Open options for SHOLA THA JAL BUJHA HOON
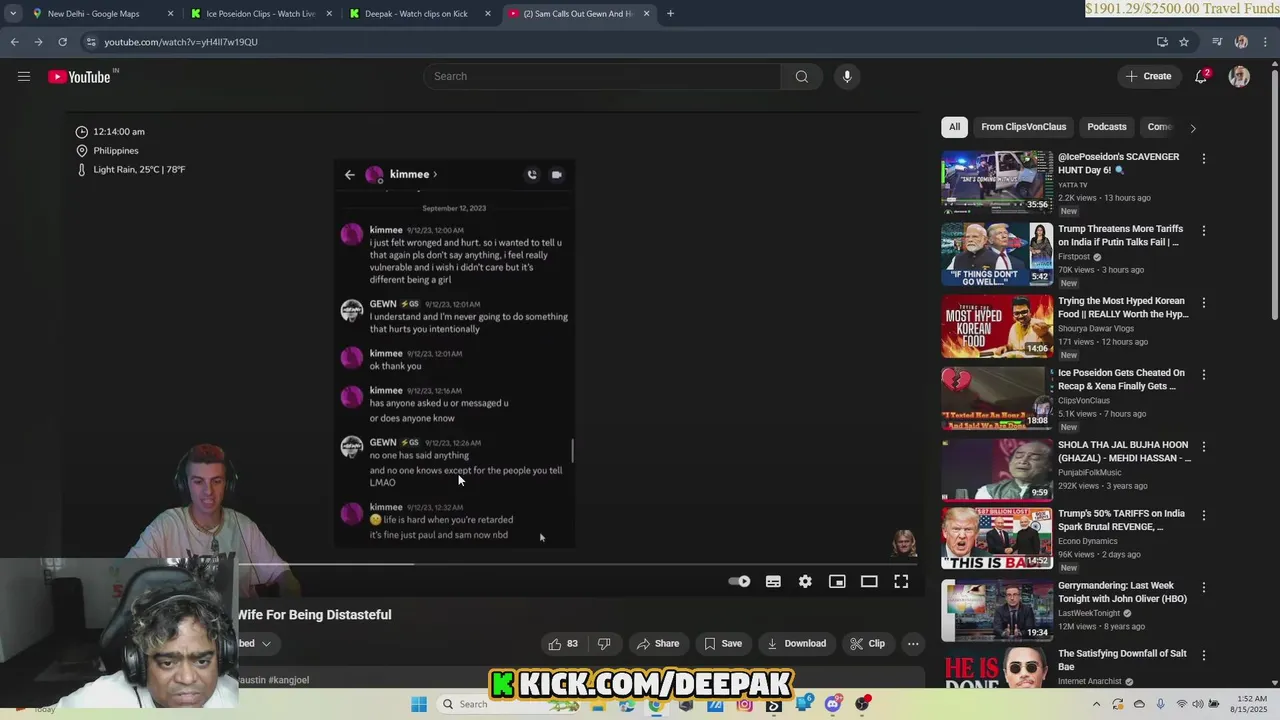This screenshot has height=720, width=1280. pos(1204,447)
